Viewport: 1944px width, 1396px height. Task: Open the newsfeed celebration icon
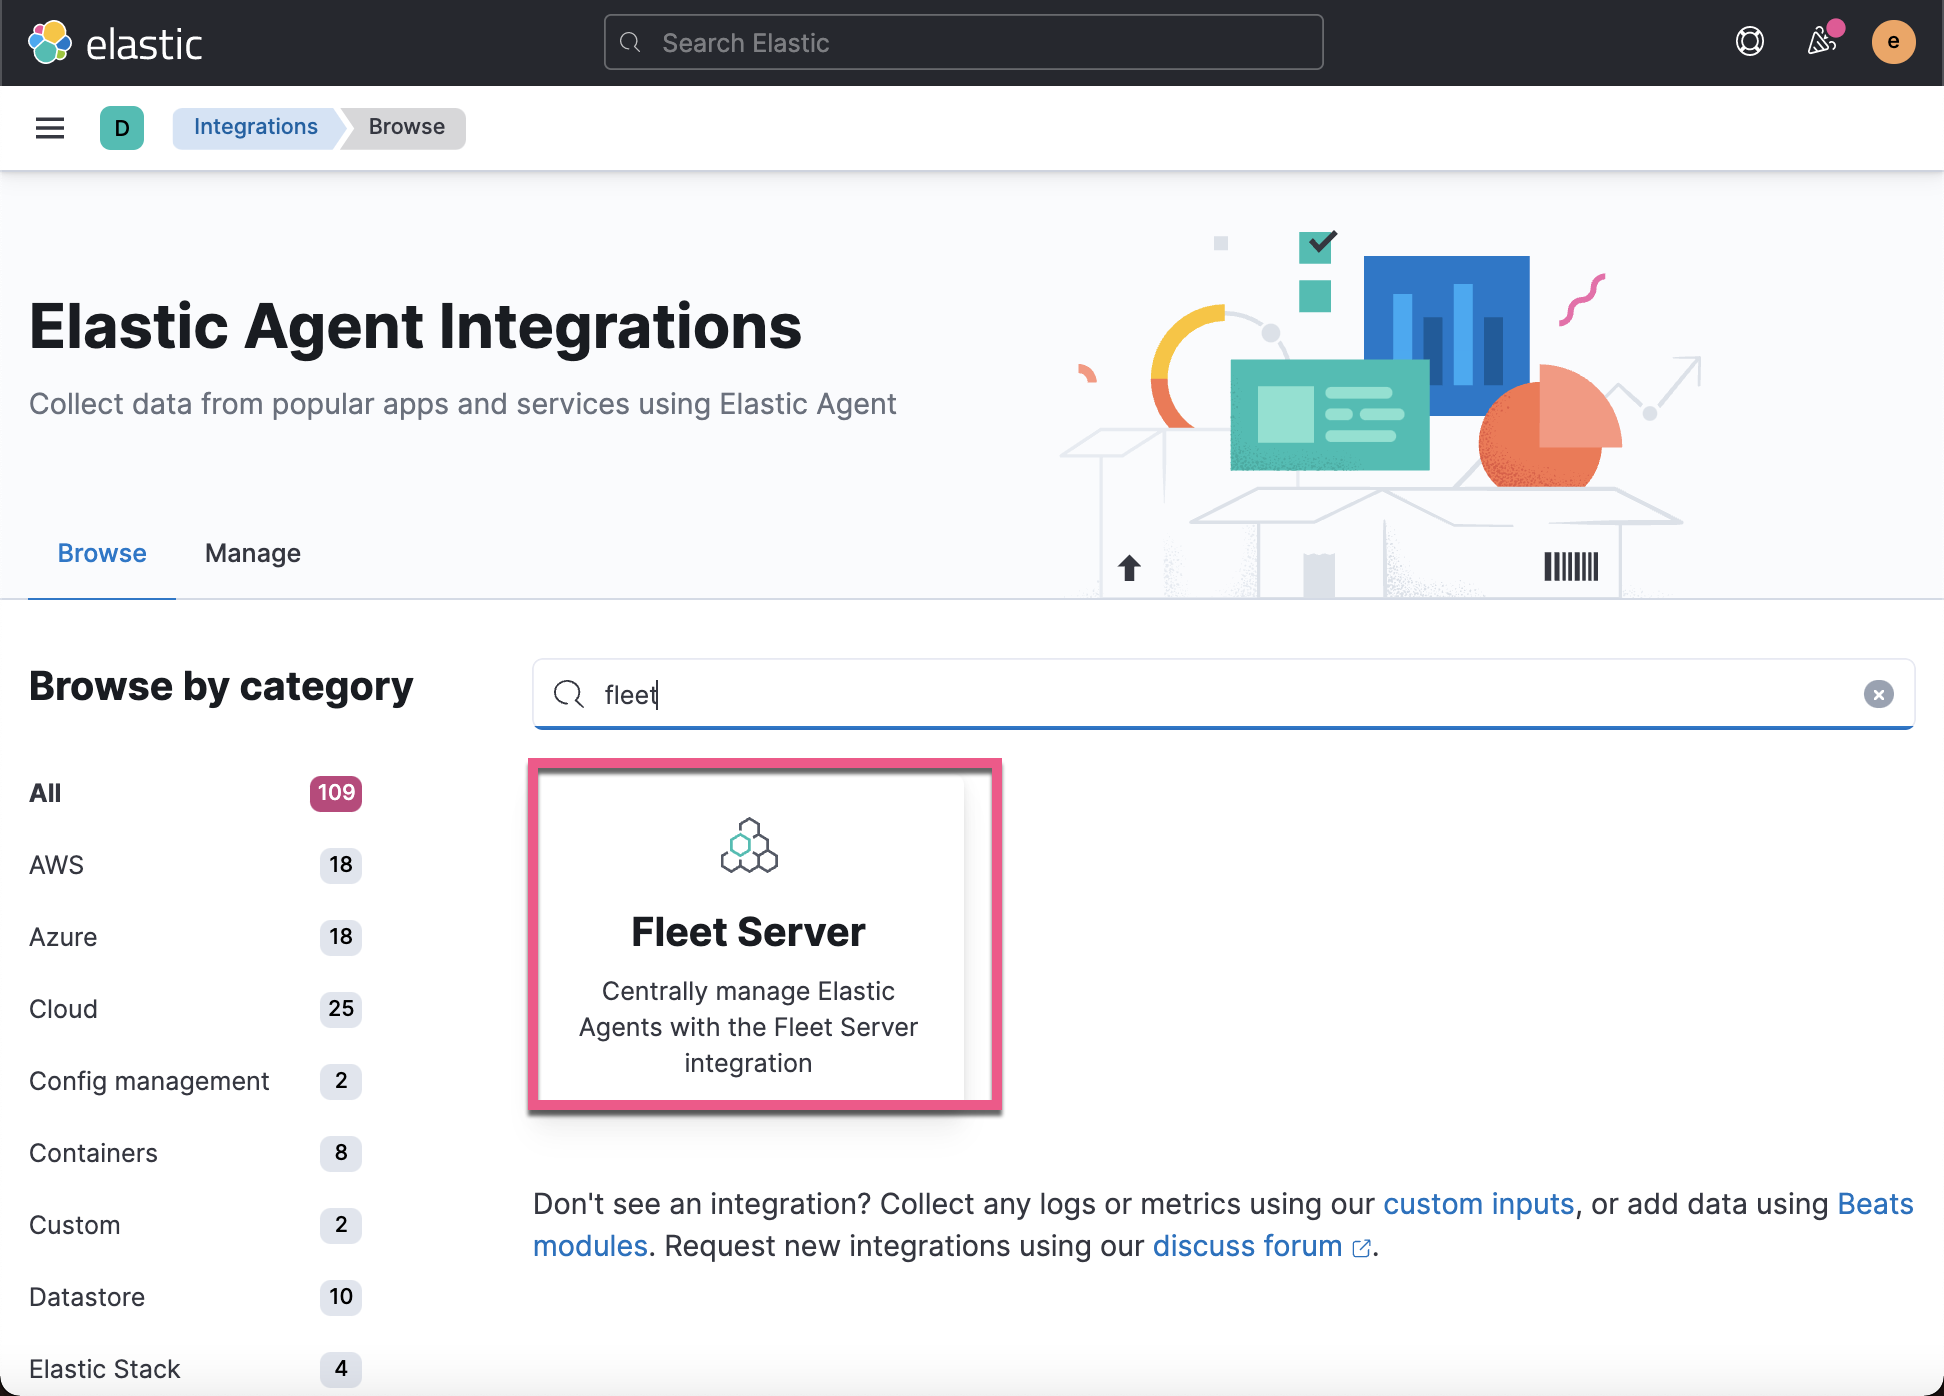coord(1822,42)
